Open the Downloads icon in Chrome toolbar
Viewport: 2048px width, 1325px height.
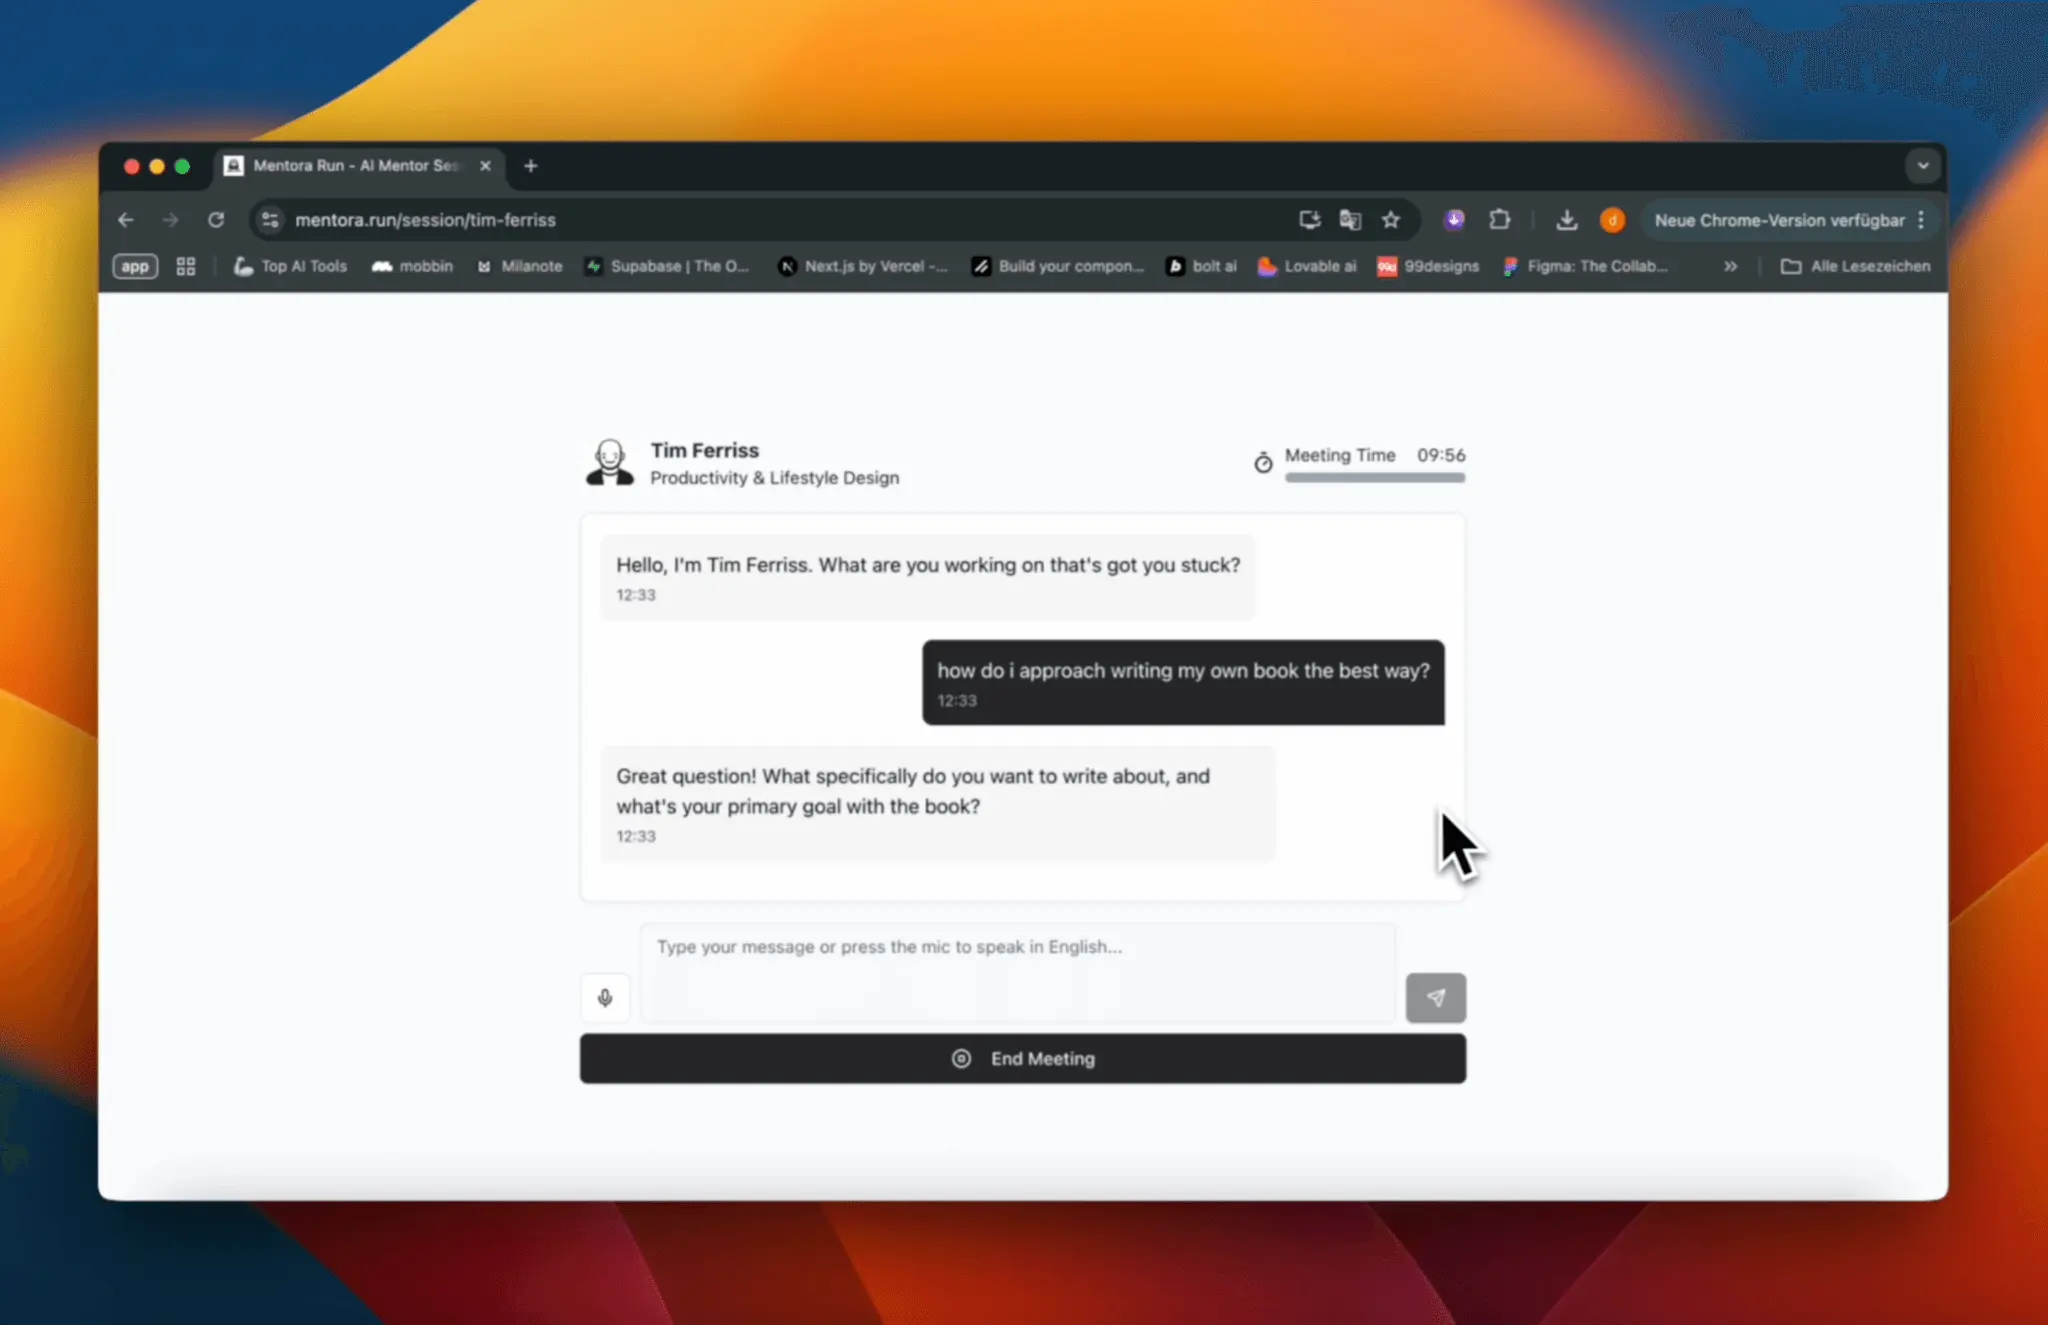tap(1567, 220)
